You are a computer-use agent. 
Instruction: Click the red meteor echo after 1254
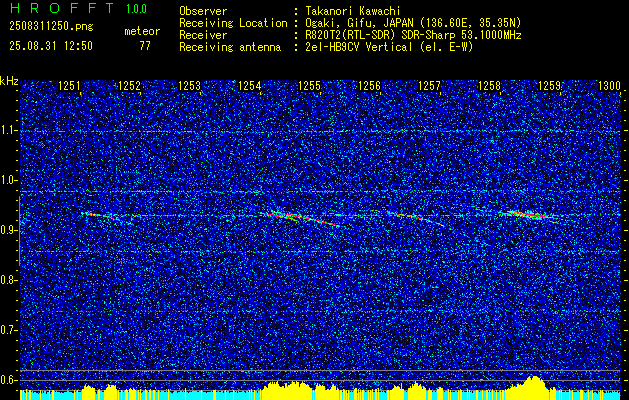click(300, 219)
